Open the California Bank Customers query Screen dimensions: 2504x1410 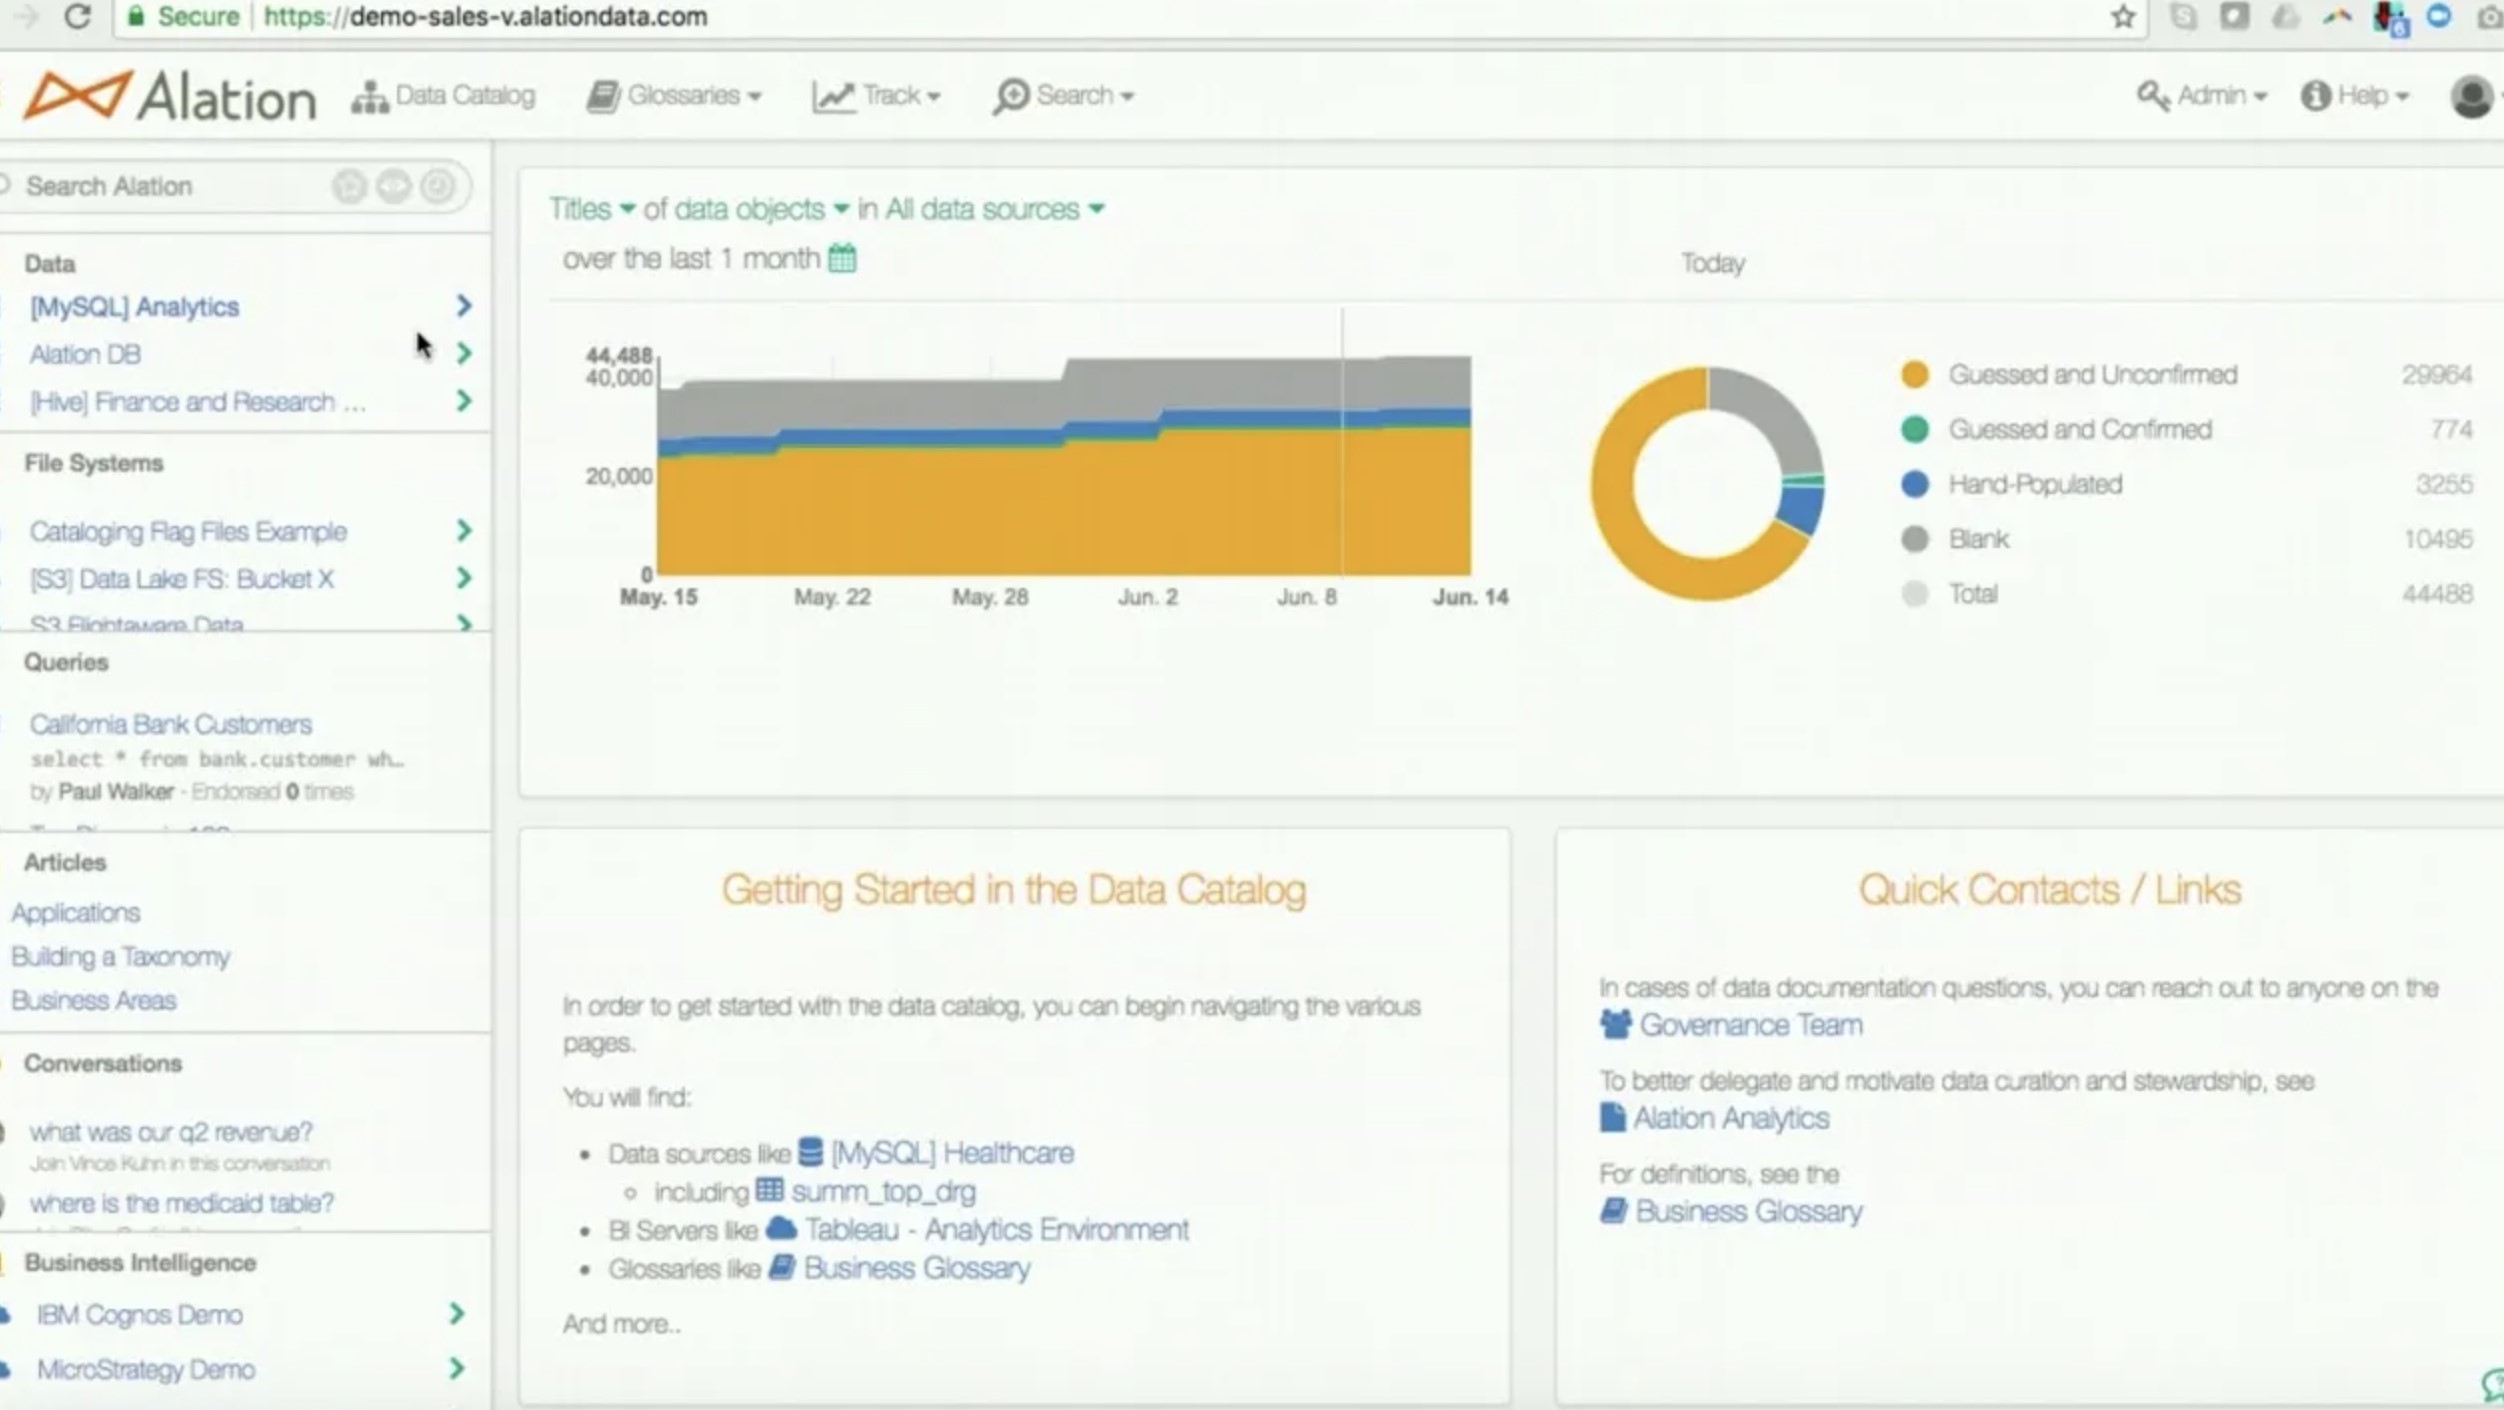[170, 724]
